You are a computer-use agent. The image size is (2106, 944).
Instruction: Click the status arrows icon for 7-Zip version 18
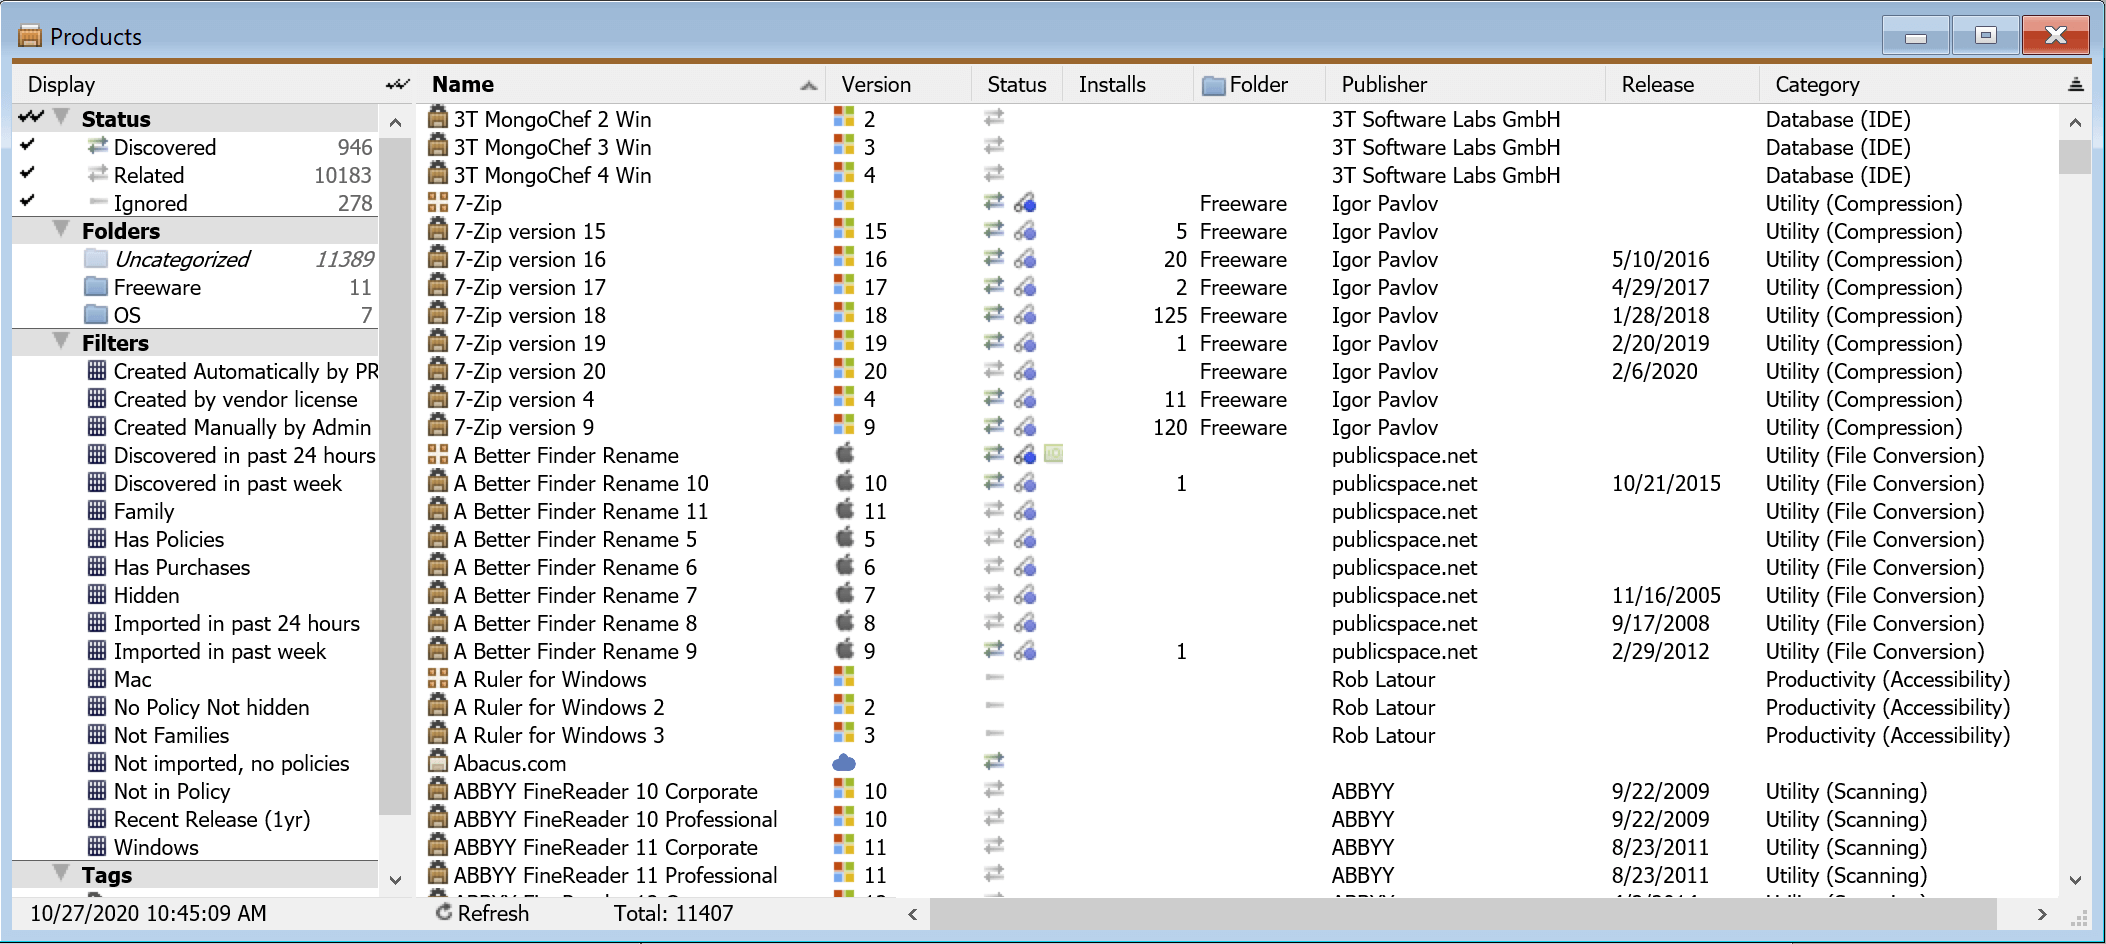[x=993, y=314]
